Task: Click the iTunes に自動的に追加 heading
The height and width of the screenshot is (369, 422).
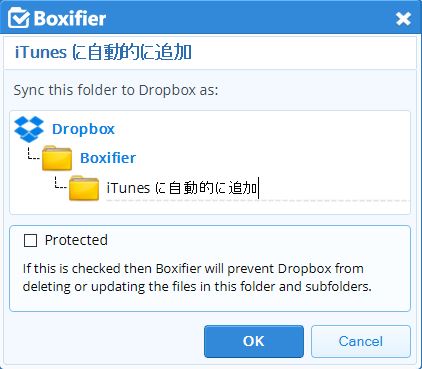Action: [103, 52]
